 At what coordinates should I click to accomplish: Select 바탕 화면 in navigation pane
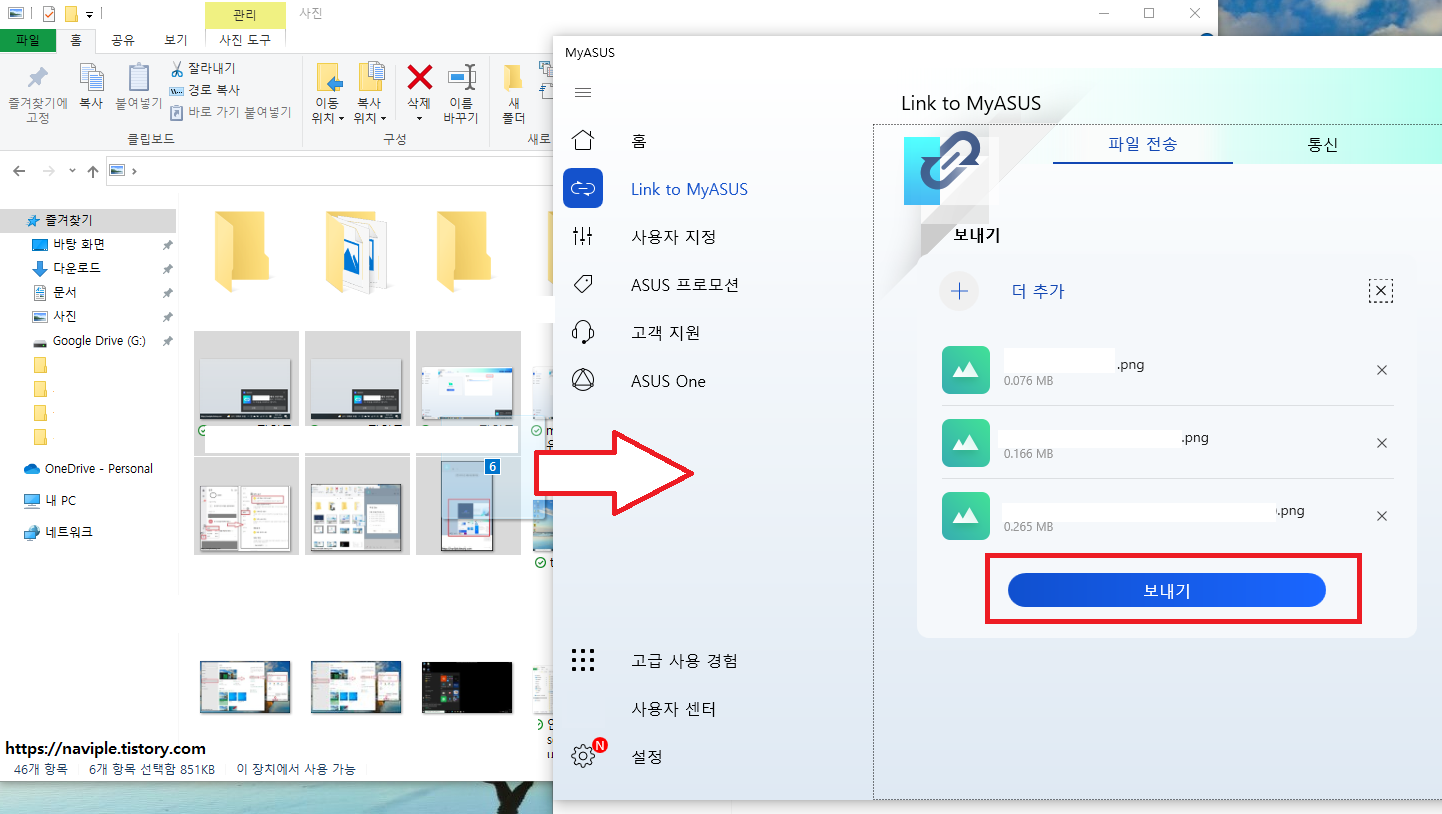(79, 244)
